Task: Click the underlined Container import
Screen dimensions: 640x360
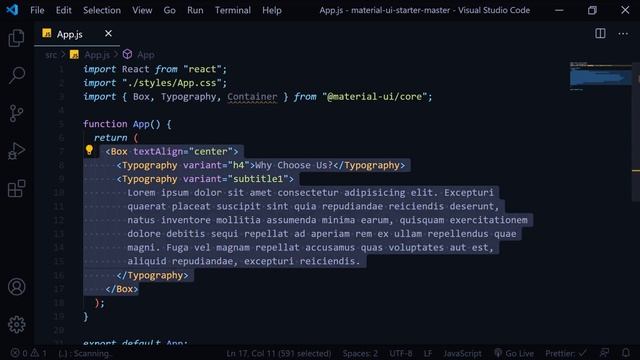Action: click(252, 97)
